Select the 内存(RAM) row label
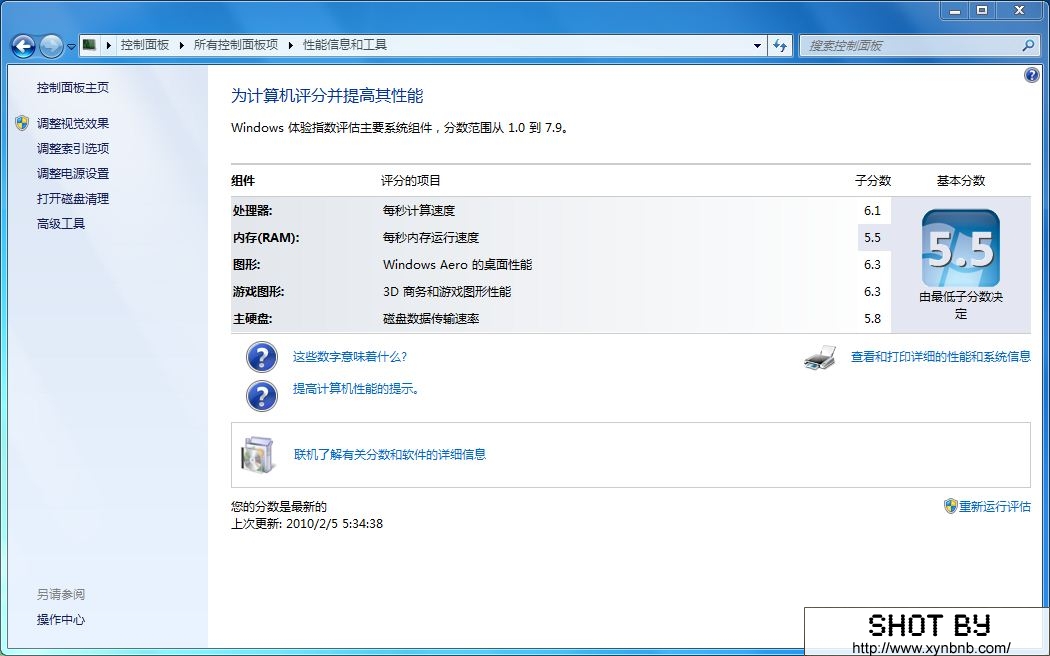The image size is (1050, 656). pos(266,238)
